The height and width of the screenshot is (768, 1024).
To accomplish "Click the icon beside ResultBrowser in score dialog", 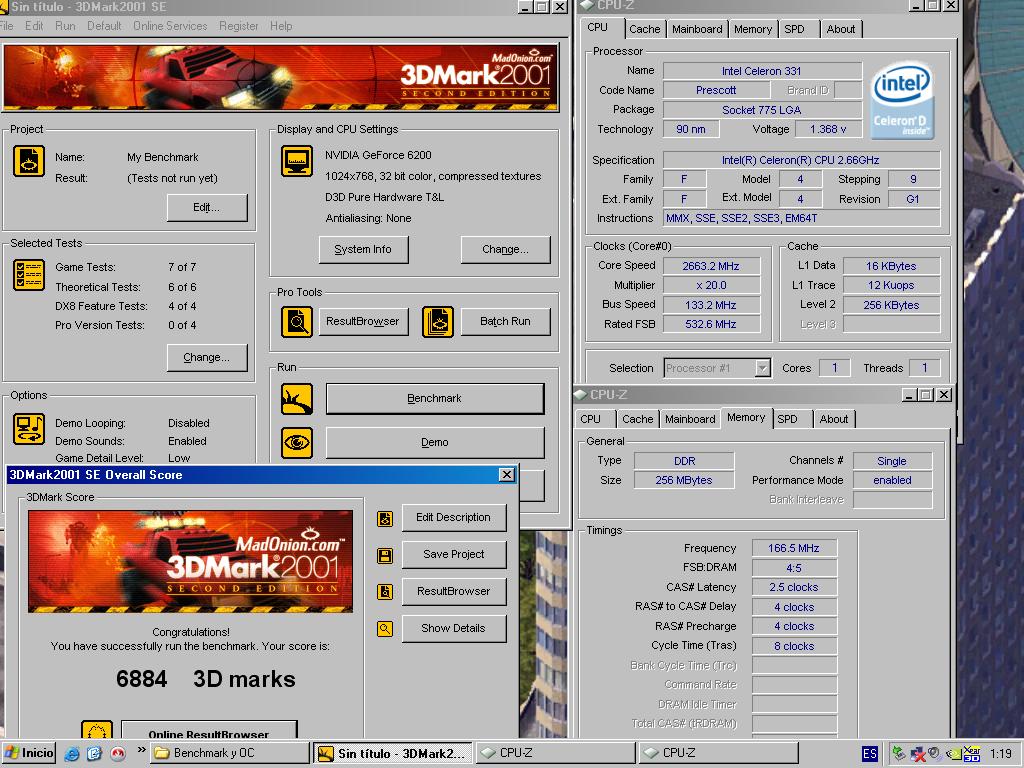I will click(x=385, y=592).
